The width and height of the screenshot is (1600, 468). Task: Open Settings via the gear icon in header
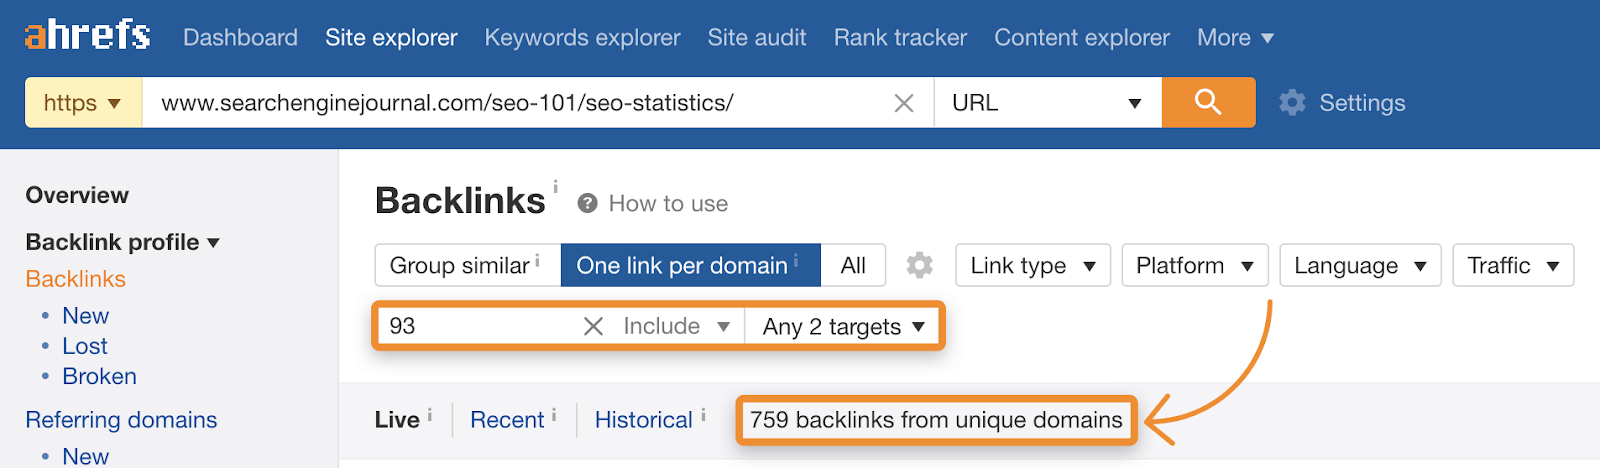point(1292,103)
